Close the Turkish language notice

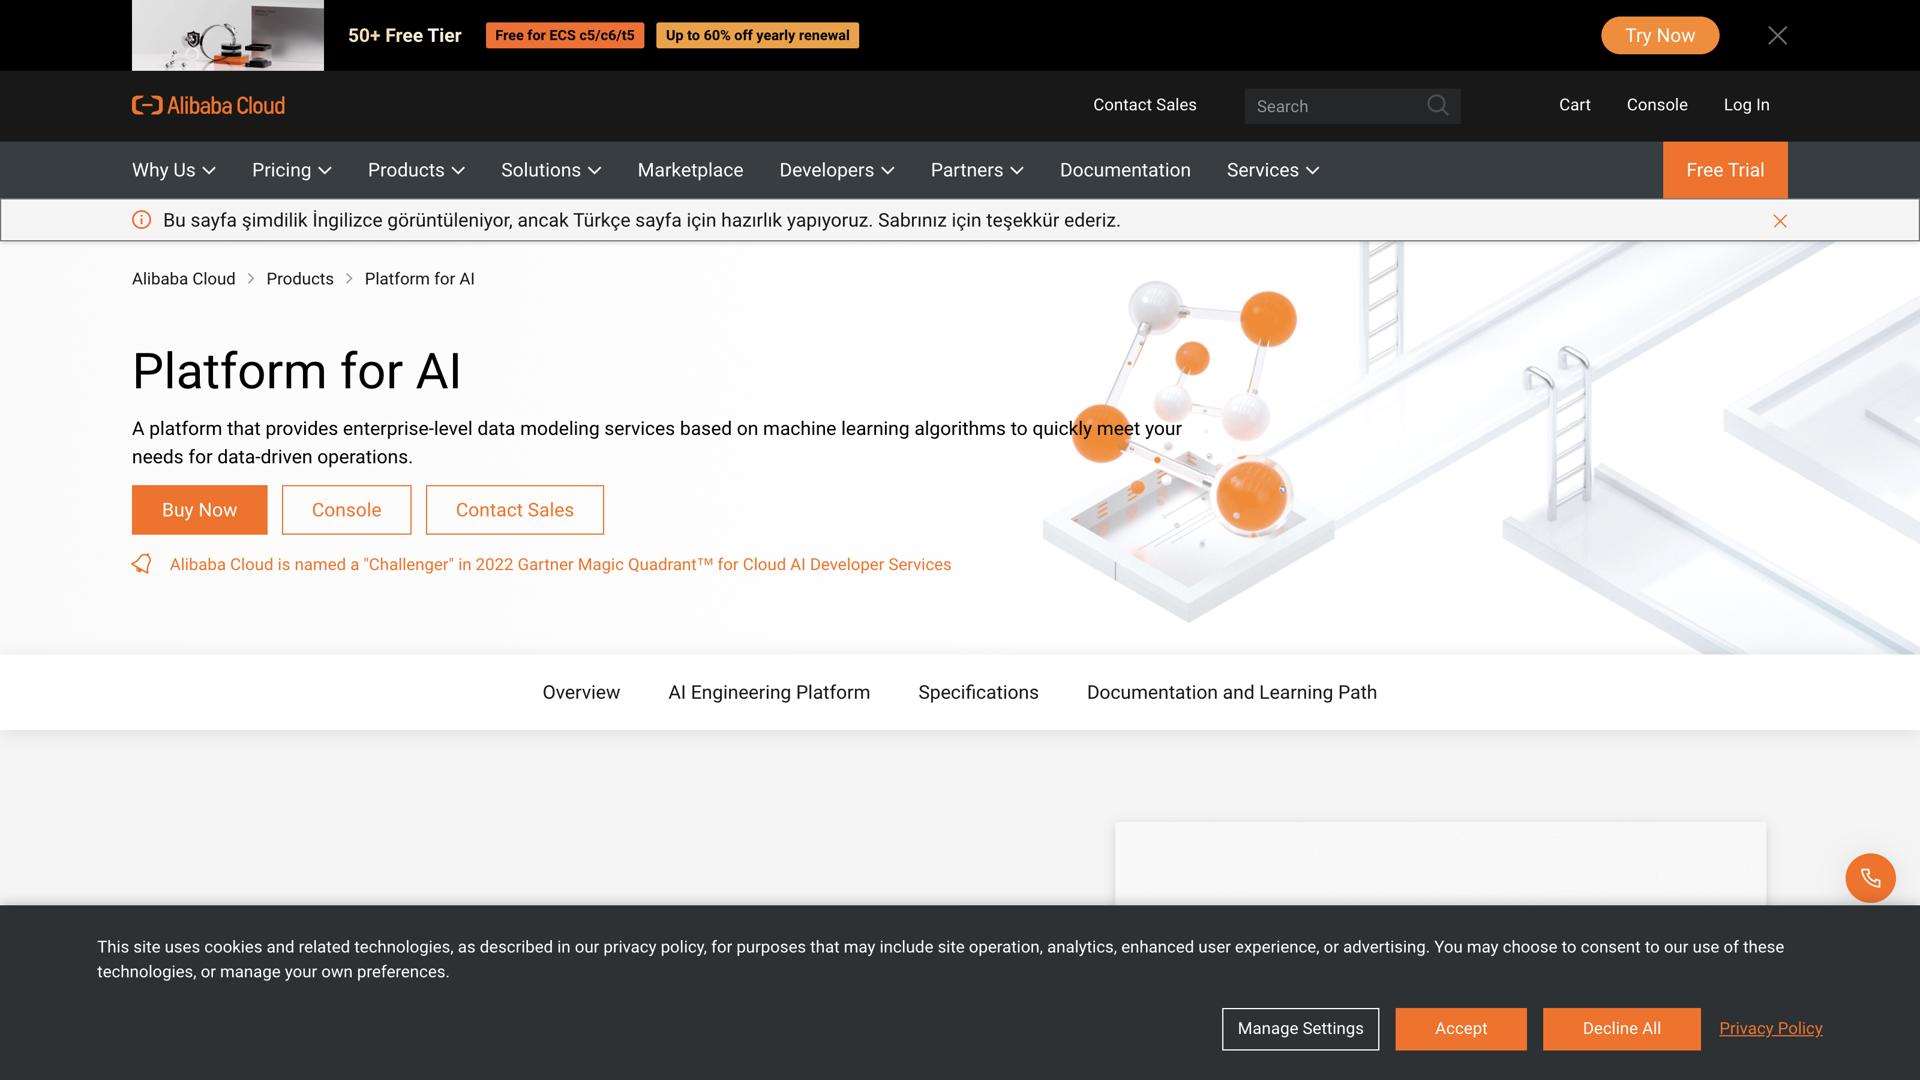tap(1779, 221)
